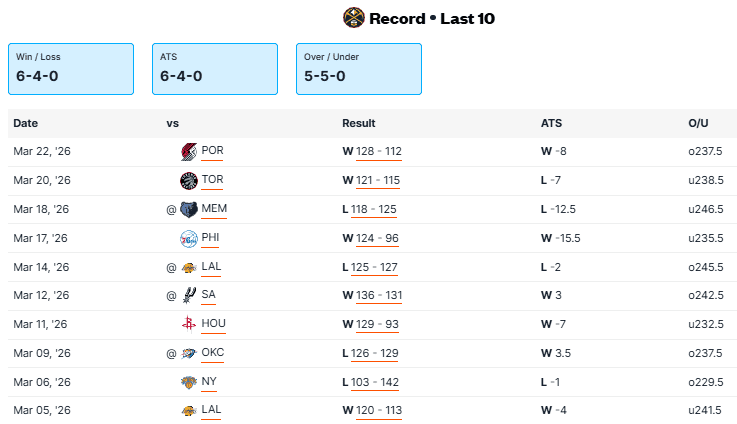The width and height of the screenshot is (737, 424).
Task: Click the Oklahoma City Thunder logo
Action: click(x=189, y=354)
